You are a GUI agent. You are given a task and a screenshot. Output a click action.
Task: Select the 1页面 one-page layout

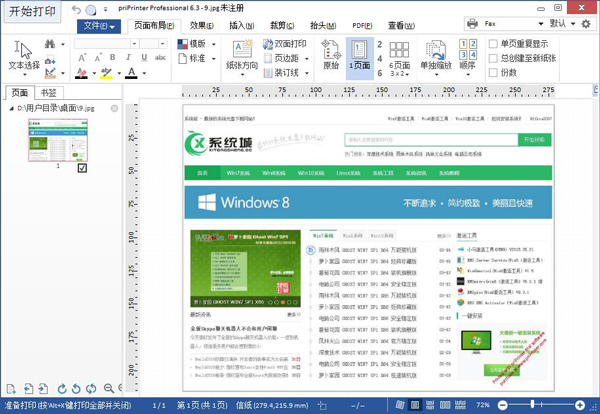(x=360, y=57)
